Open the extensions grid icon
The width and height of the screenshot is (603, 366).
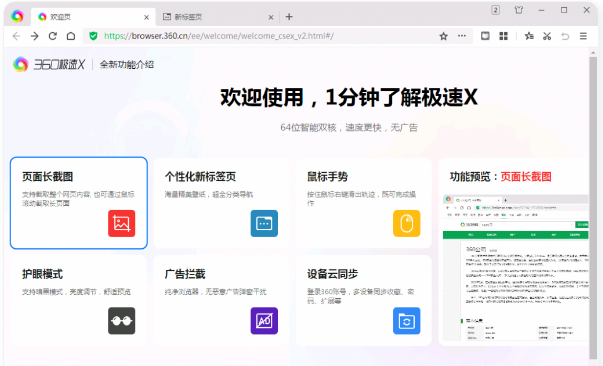[503, 36]
